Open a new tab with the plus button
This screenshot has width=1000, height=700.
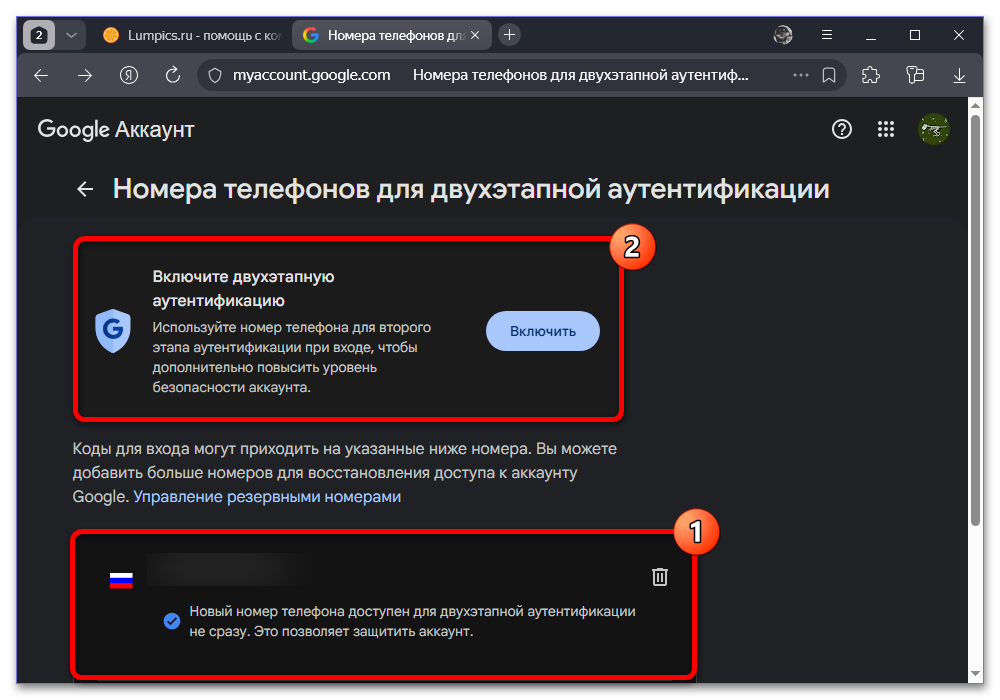coord(509,34)
